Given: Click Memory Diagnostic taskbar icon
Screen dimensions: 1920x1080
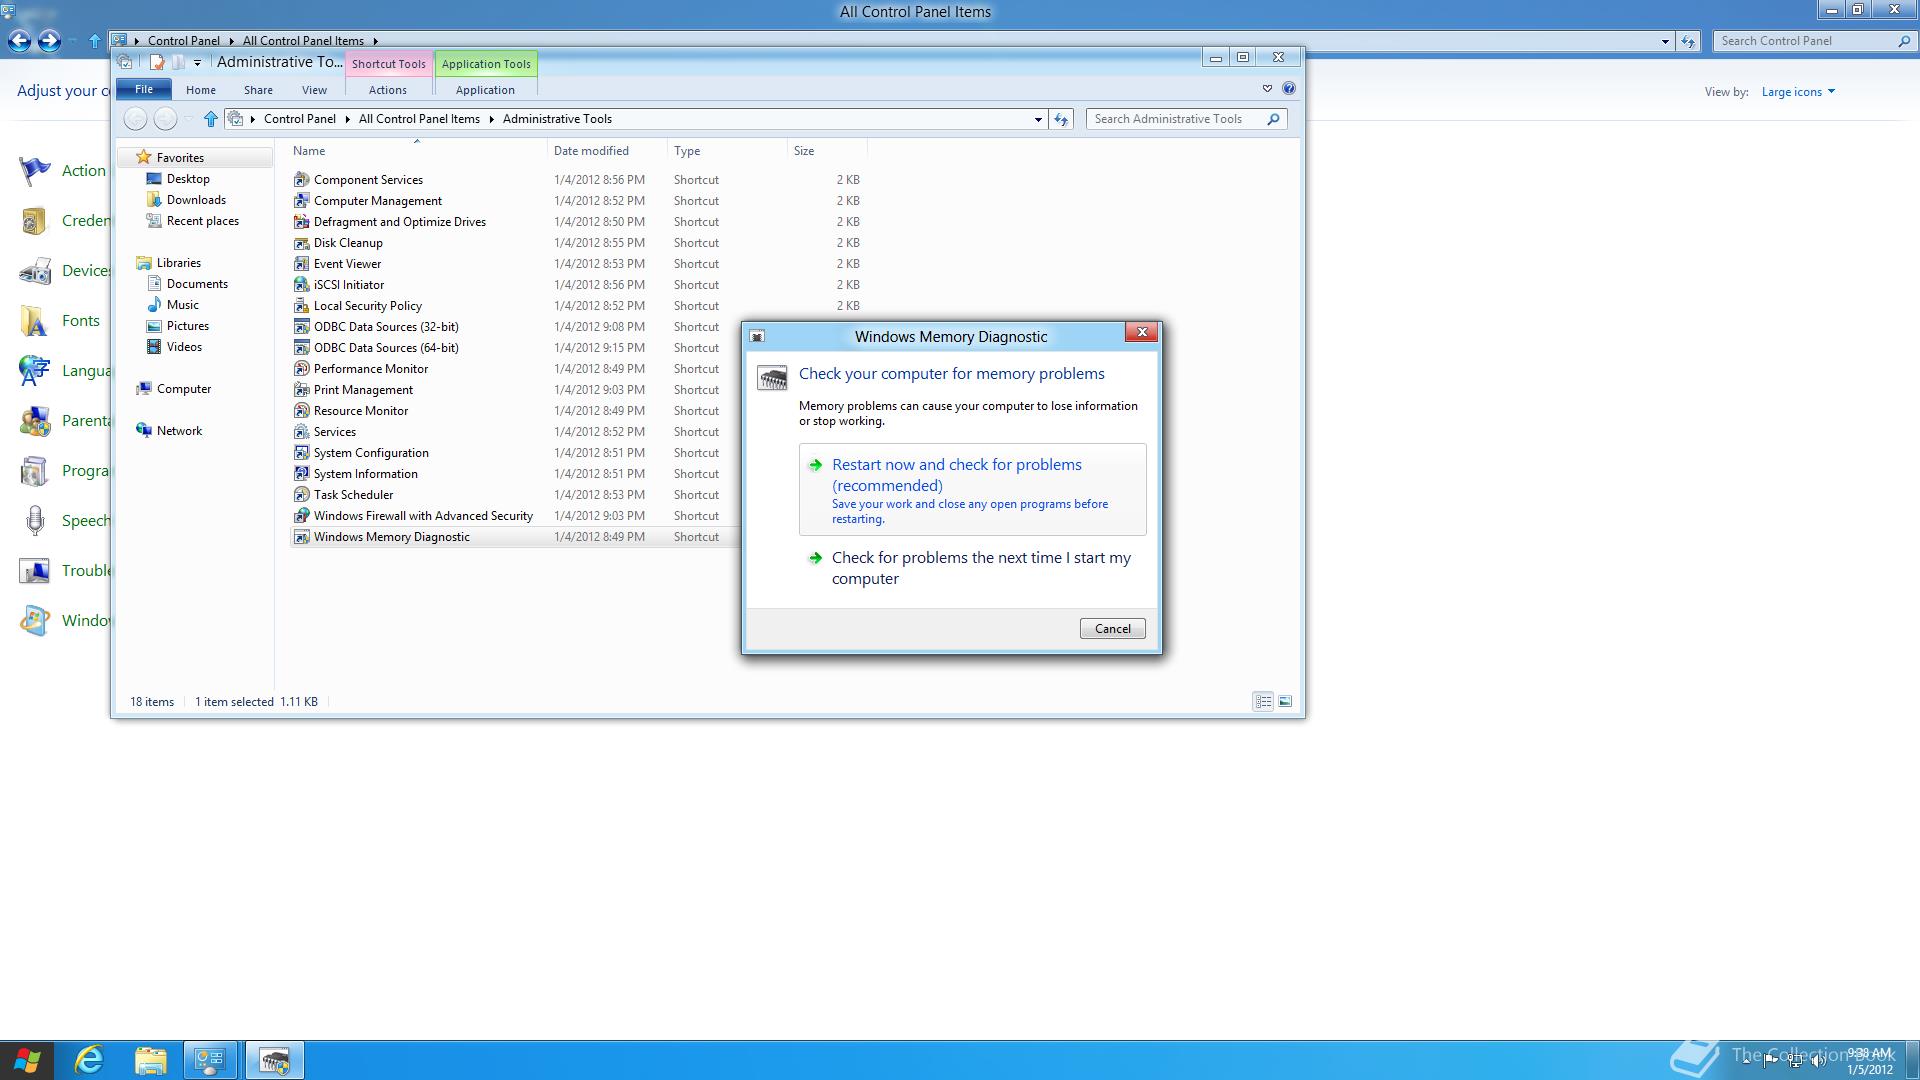Looking at the screenshot, I should point(275,1060).
